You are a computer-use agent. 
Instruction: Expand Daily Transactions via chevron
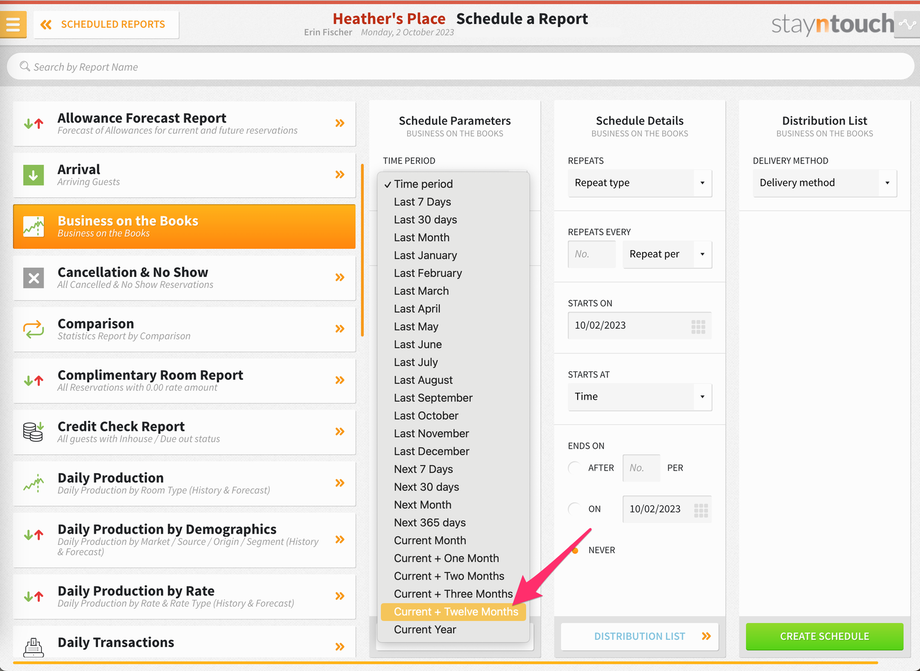(340, 647)
